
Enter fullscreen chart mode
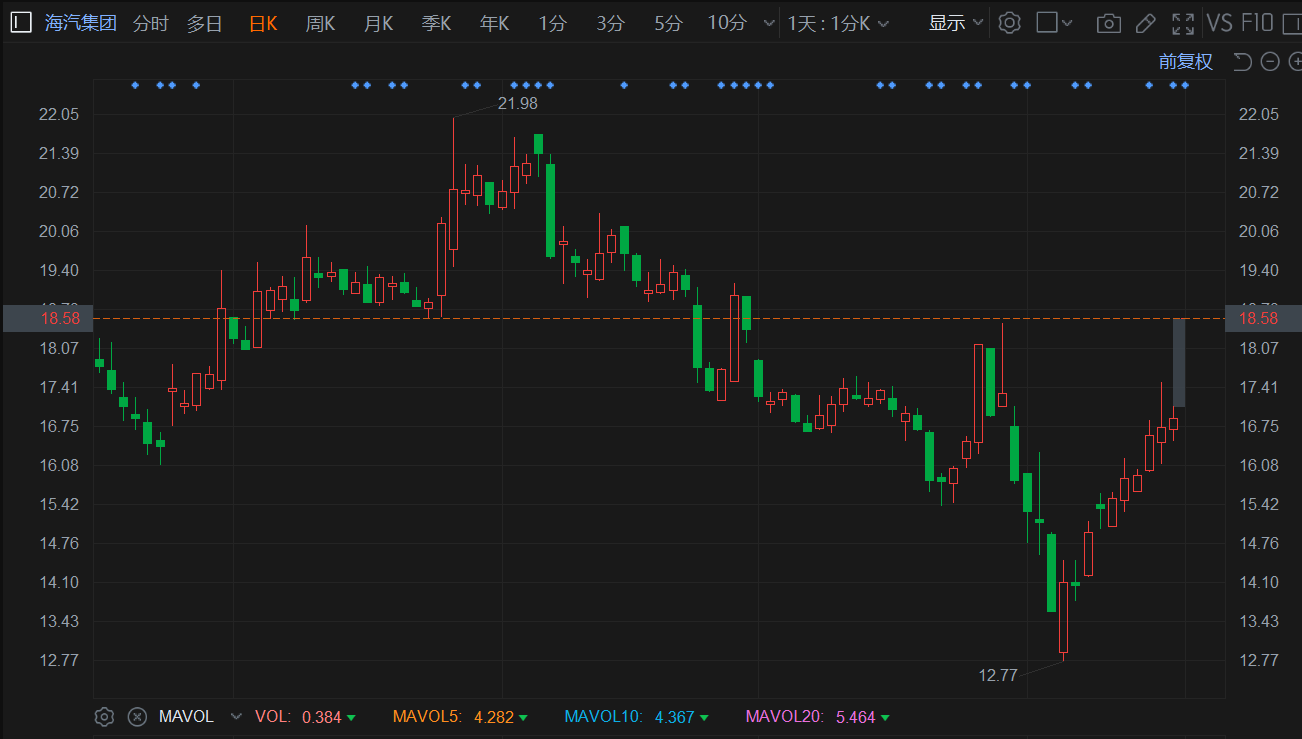pyautogui.click(x=1183, y=23)
